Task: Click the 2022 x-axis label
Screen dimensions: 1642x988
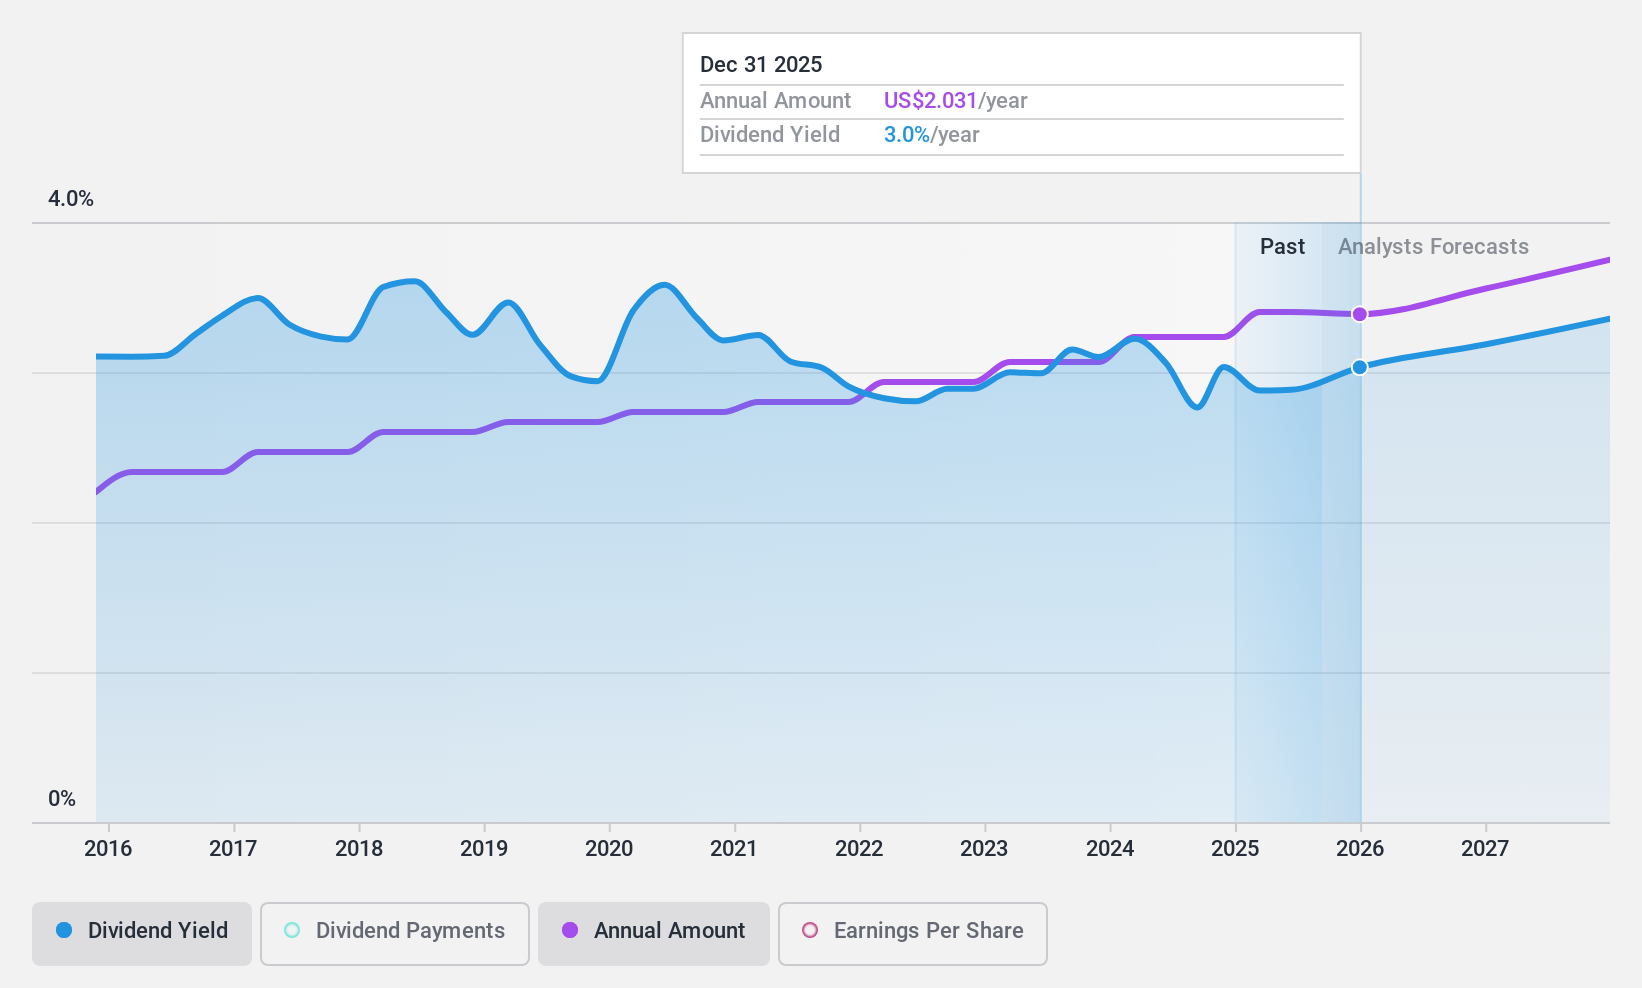Action: 859,849
